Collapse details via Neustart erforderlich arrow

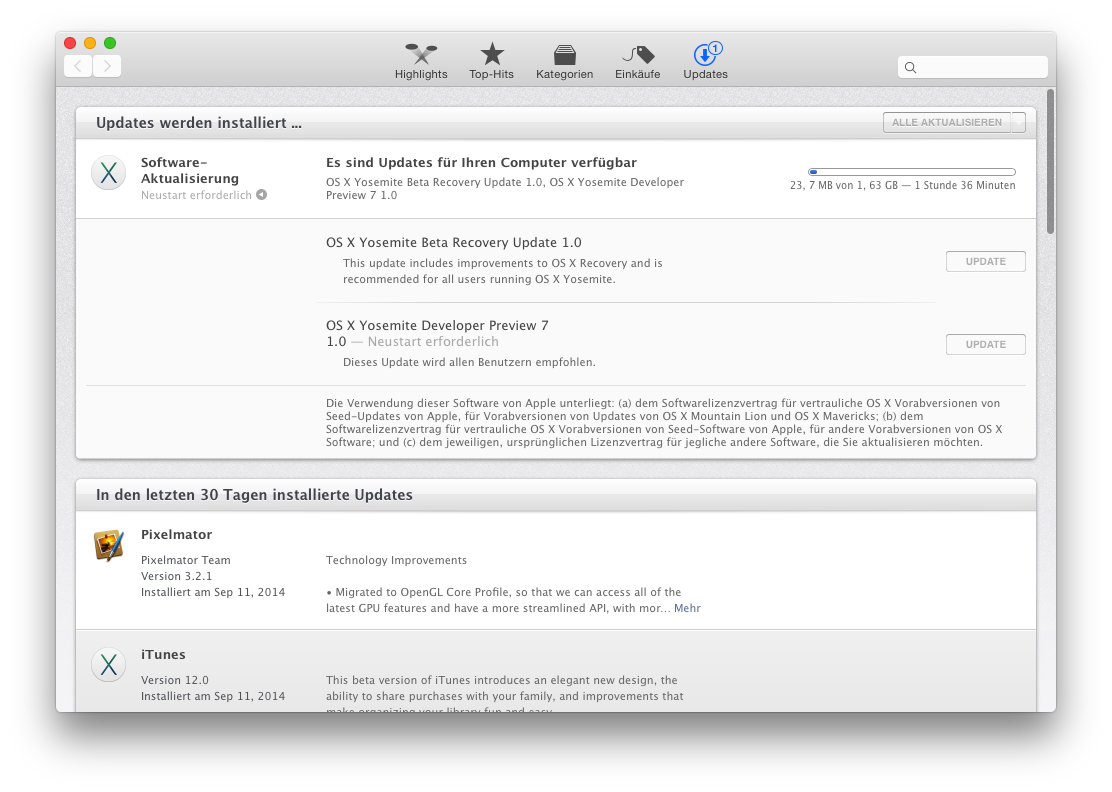point(262,195)
